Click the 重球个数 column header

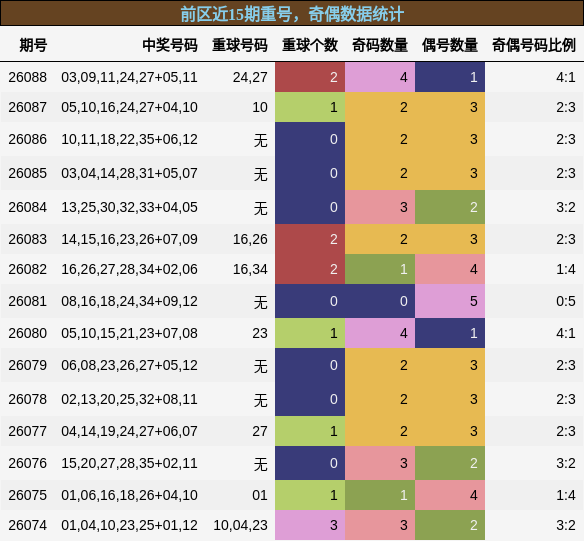310,45
